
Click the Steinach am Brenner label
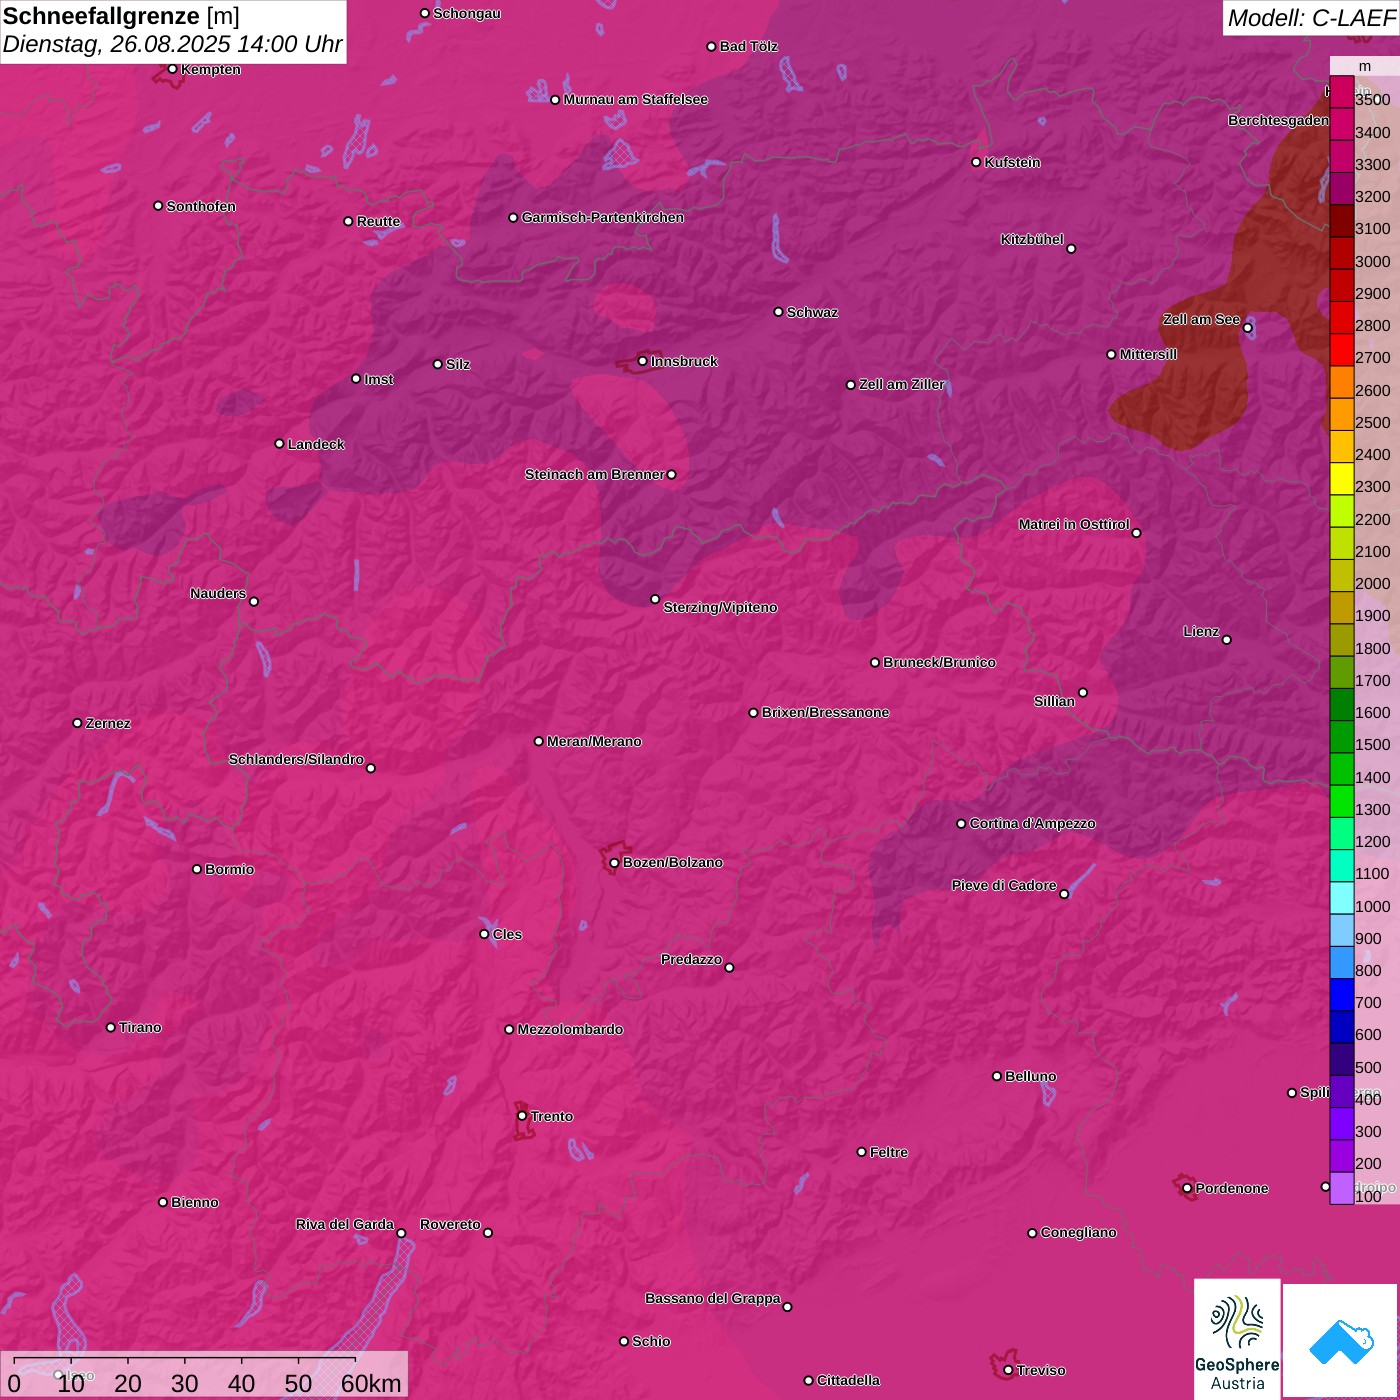coord(595,474)
